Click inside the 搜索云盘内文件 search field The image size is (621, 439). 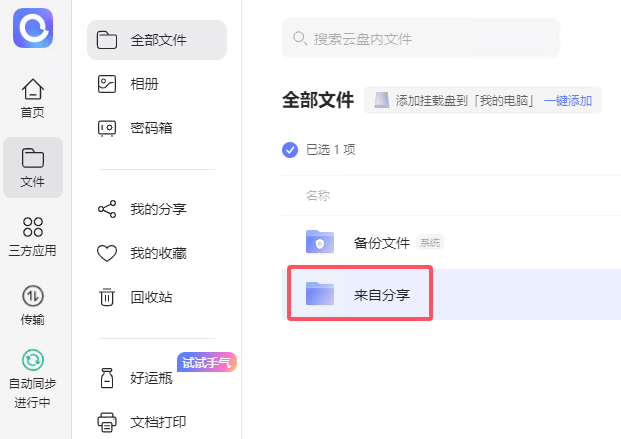tap(420, 39)
